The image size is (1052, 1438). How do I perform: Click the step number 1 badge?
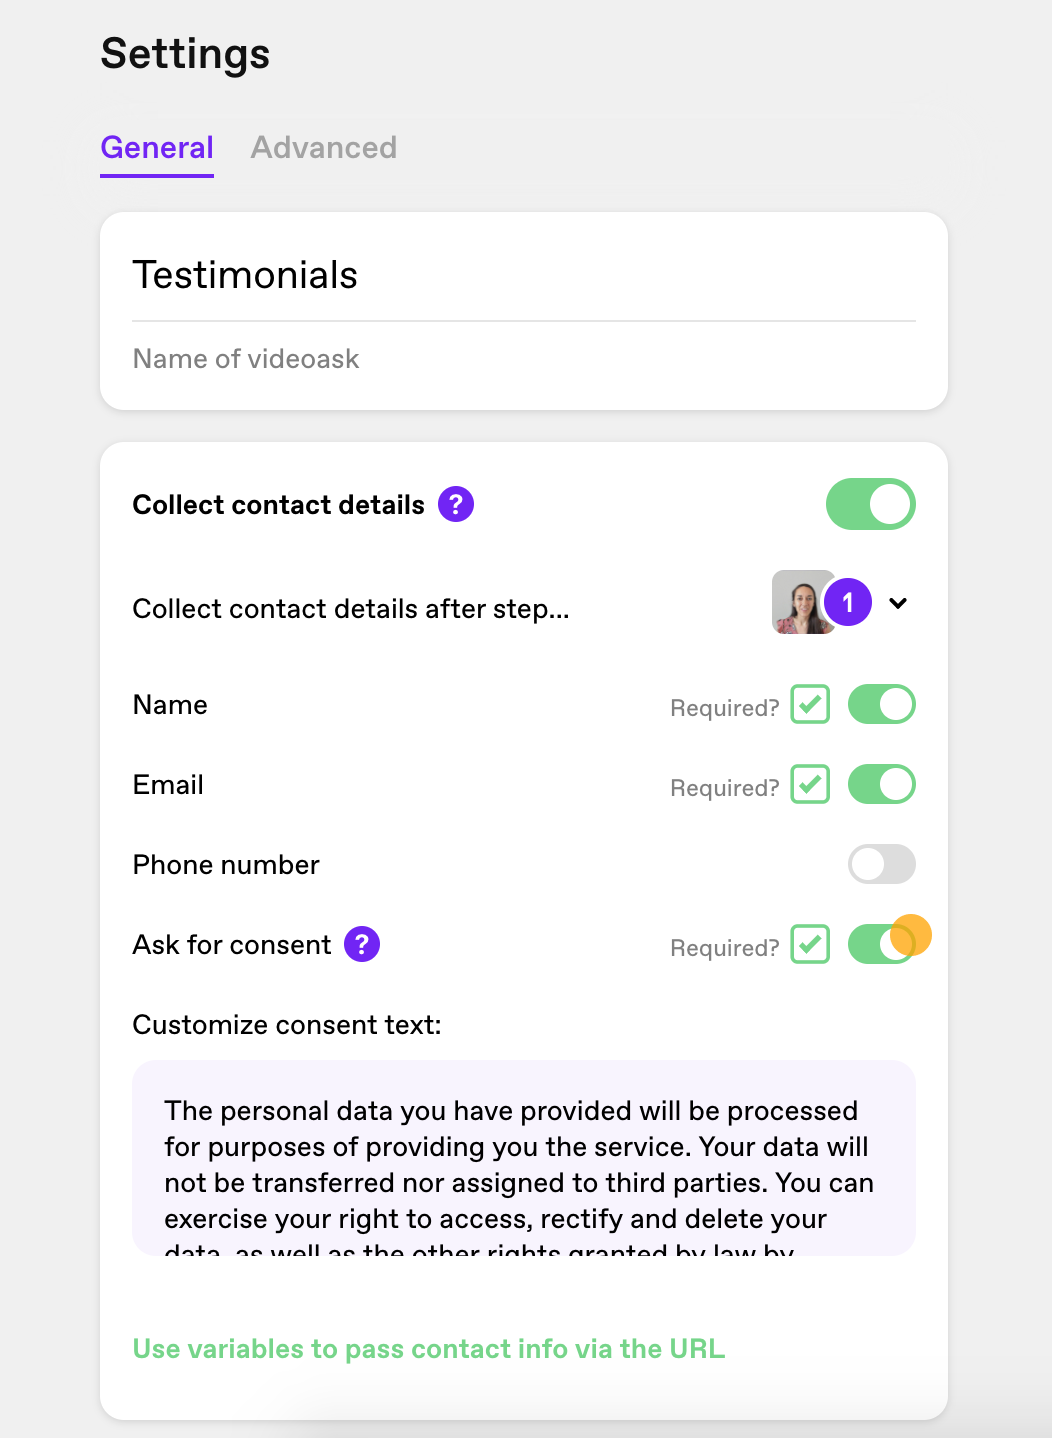point(848,602)
